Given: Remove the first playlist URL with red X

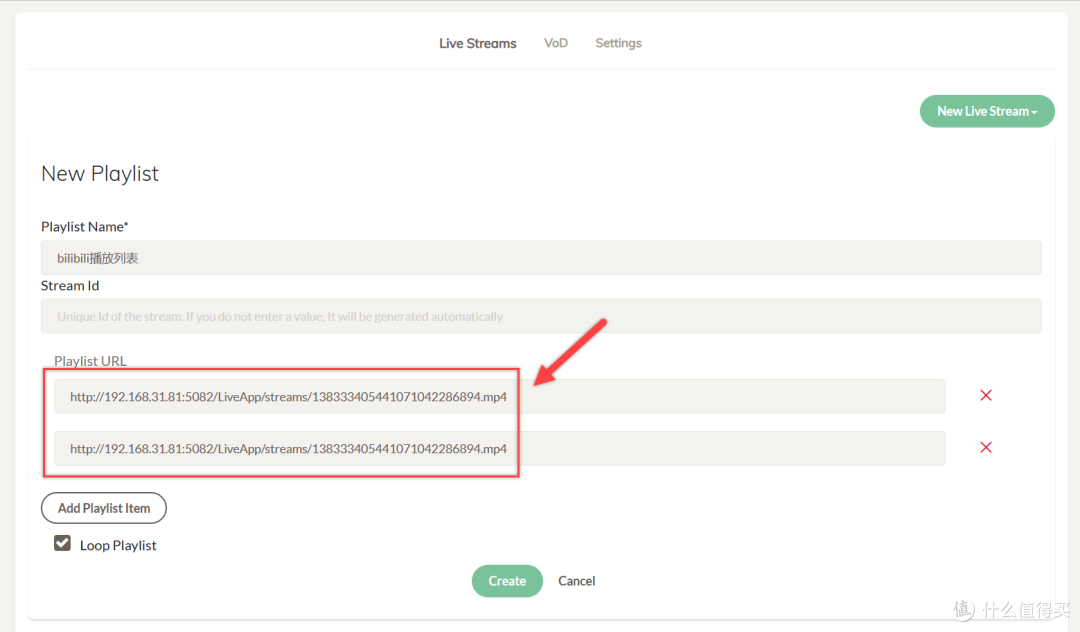Looking at the screenshot, I should pyautogui.click(x=985, y=396).
